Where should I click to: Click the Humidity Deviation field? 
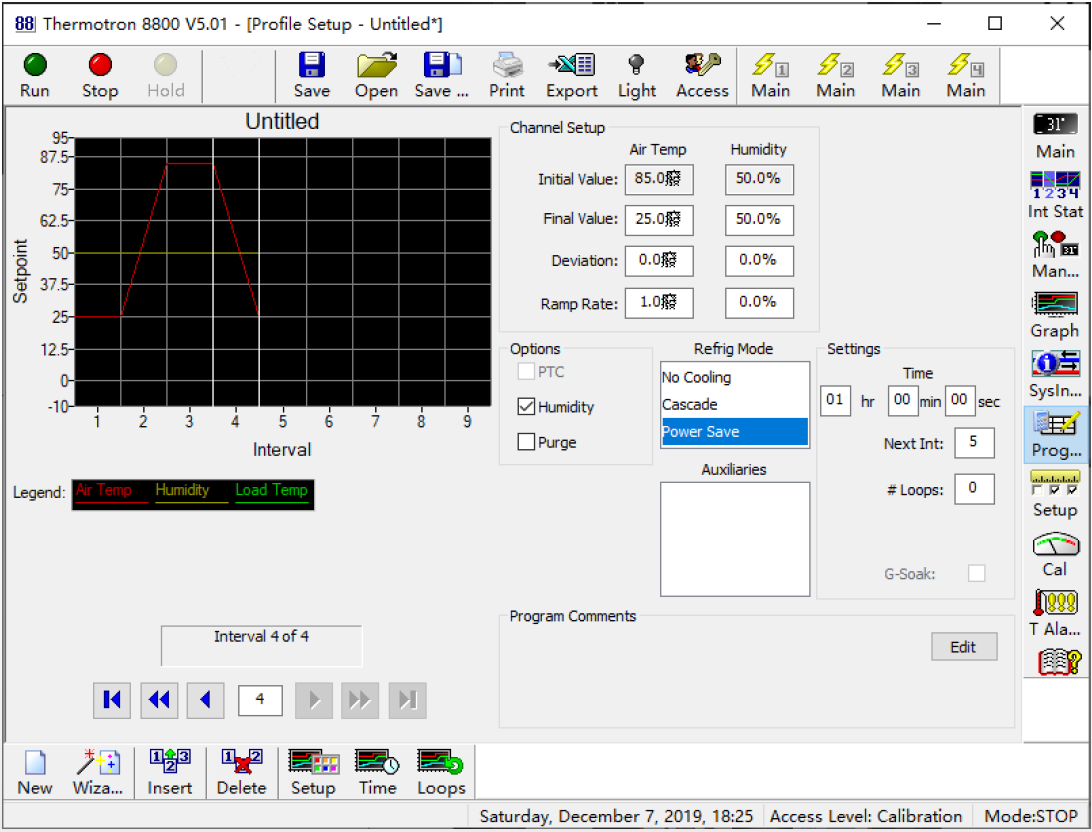(x=759, y=260)
